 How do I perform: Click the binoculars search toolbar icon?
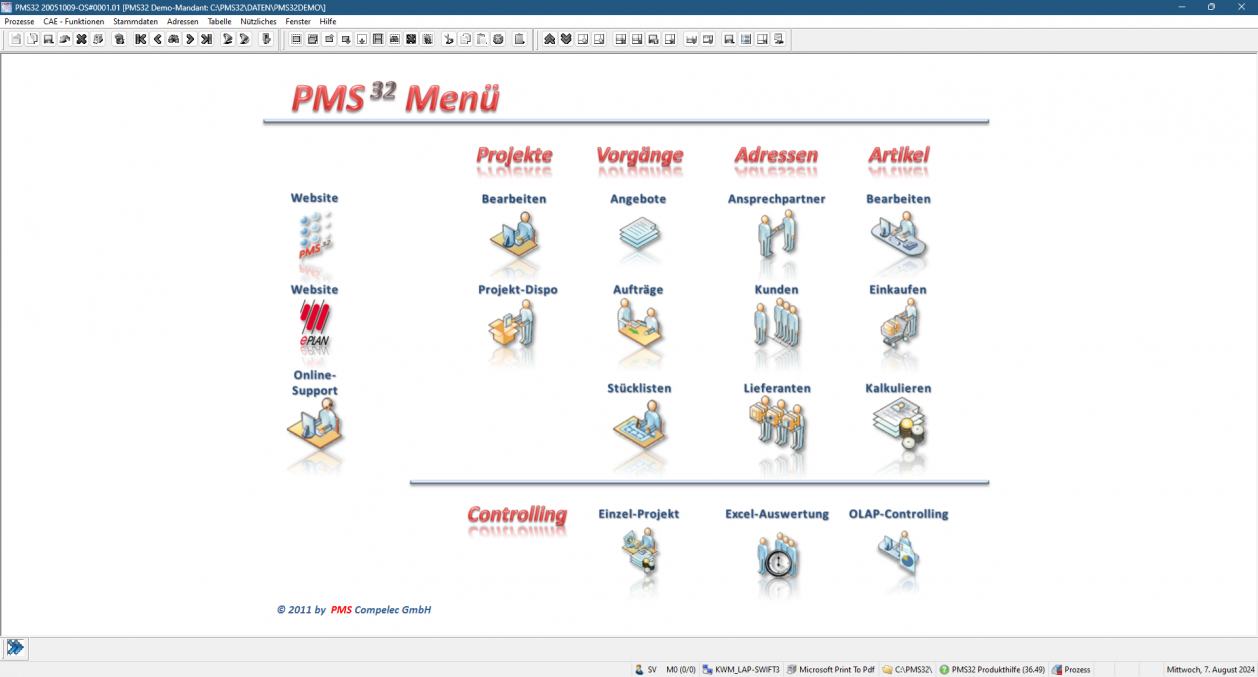tap(173, 40)
